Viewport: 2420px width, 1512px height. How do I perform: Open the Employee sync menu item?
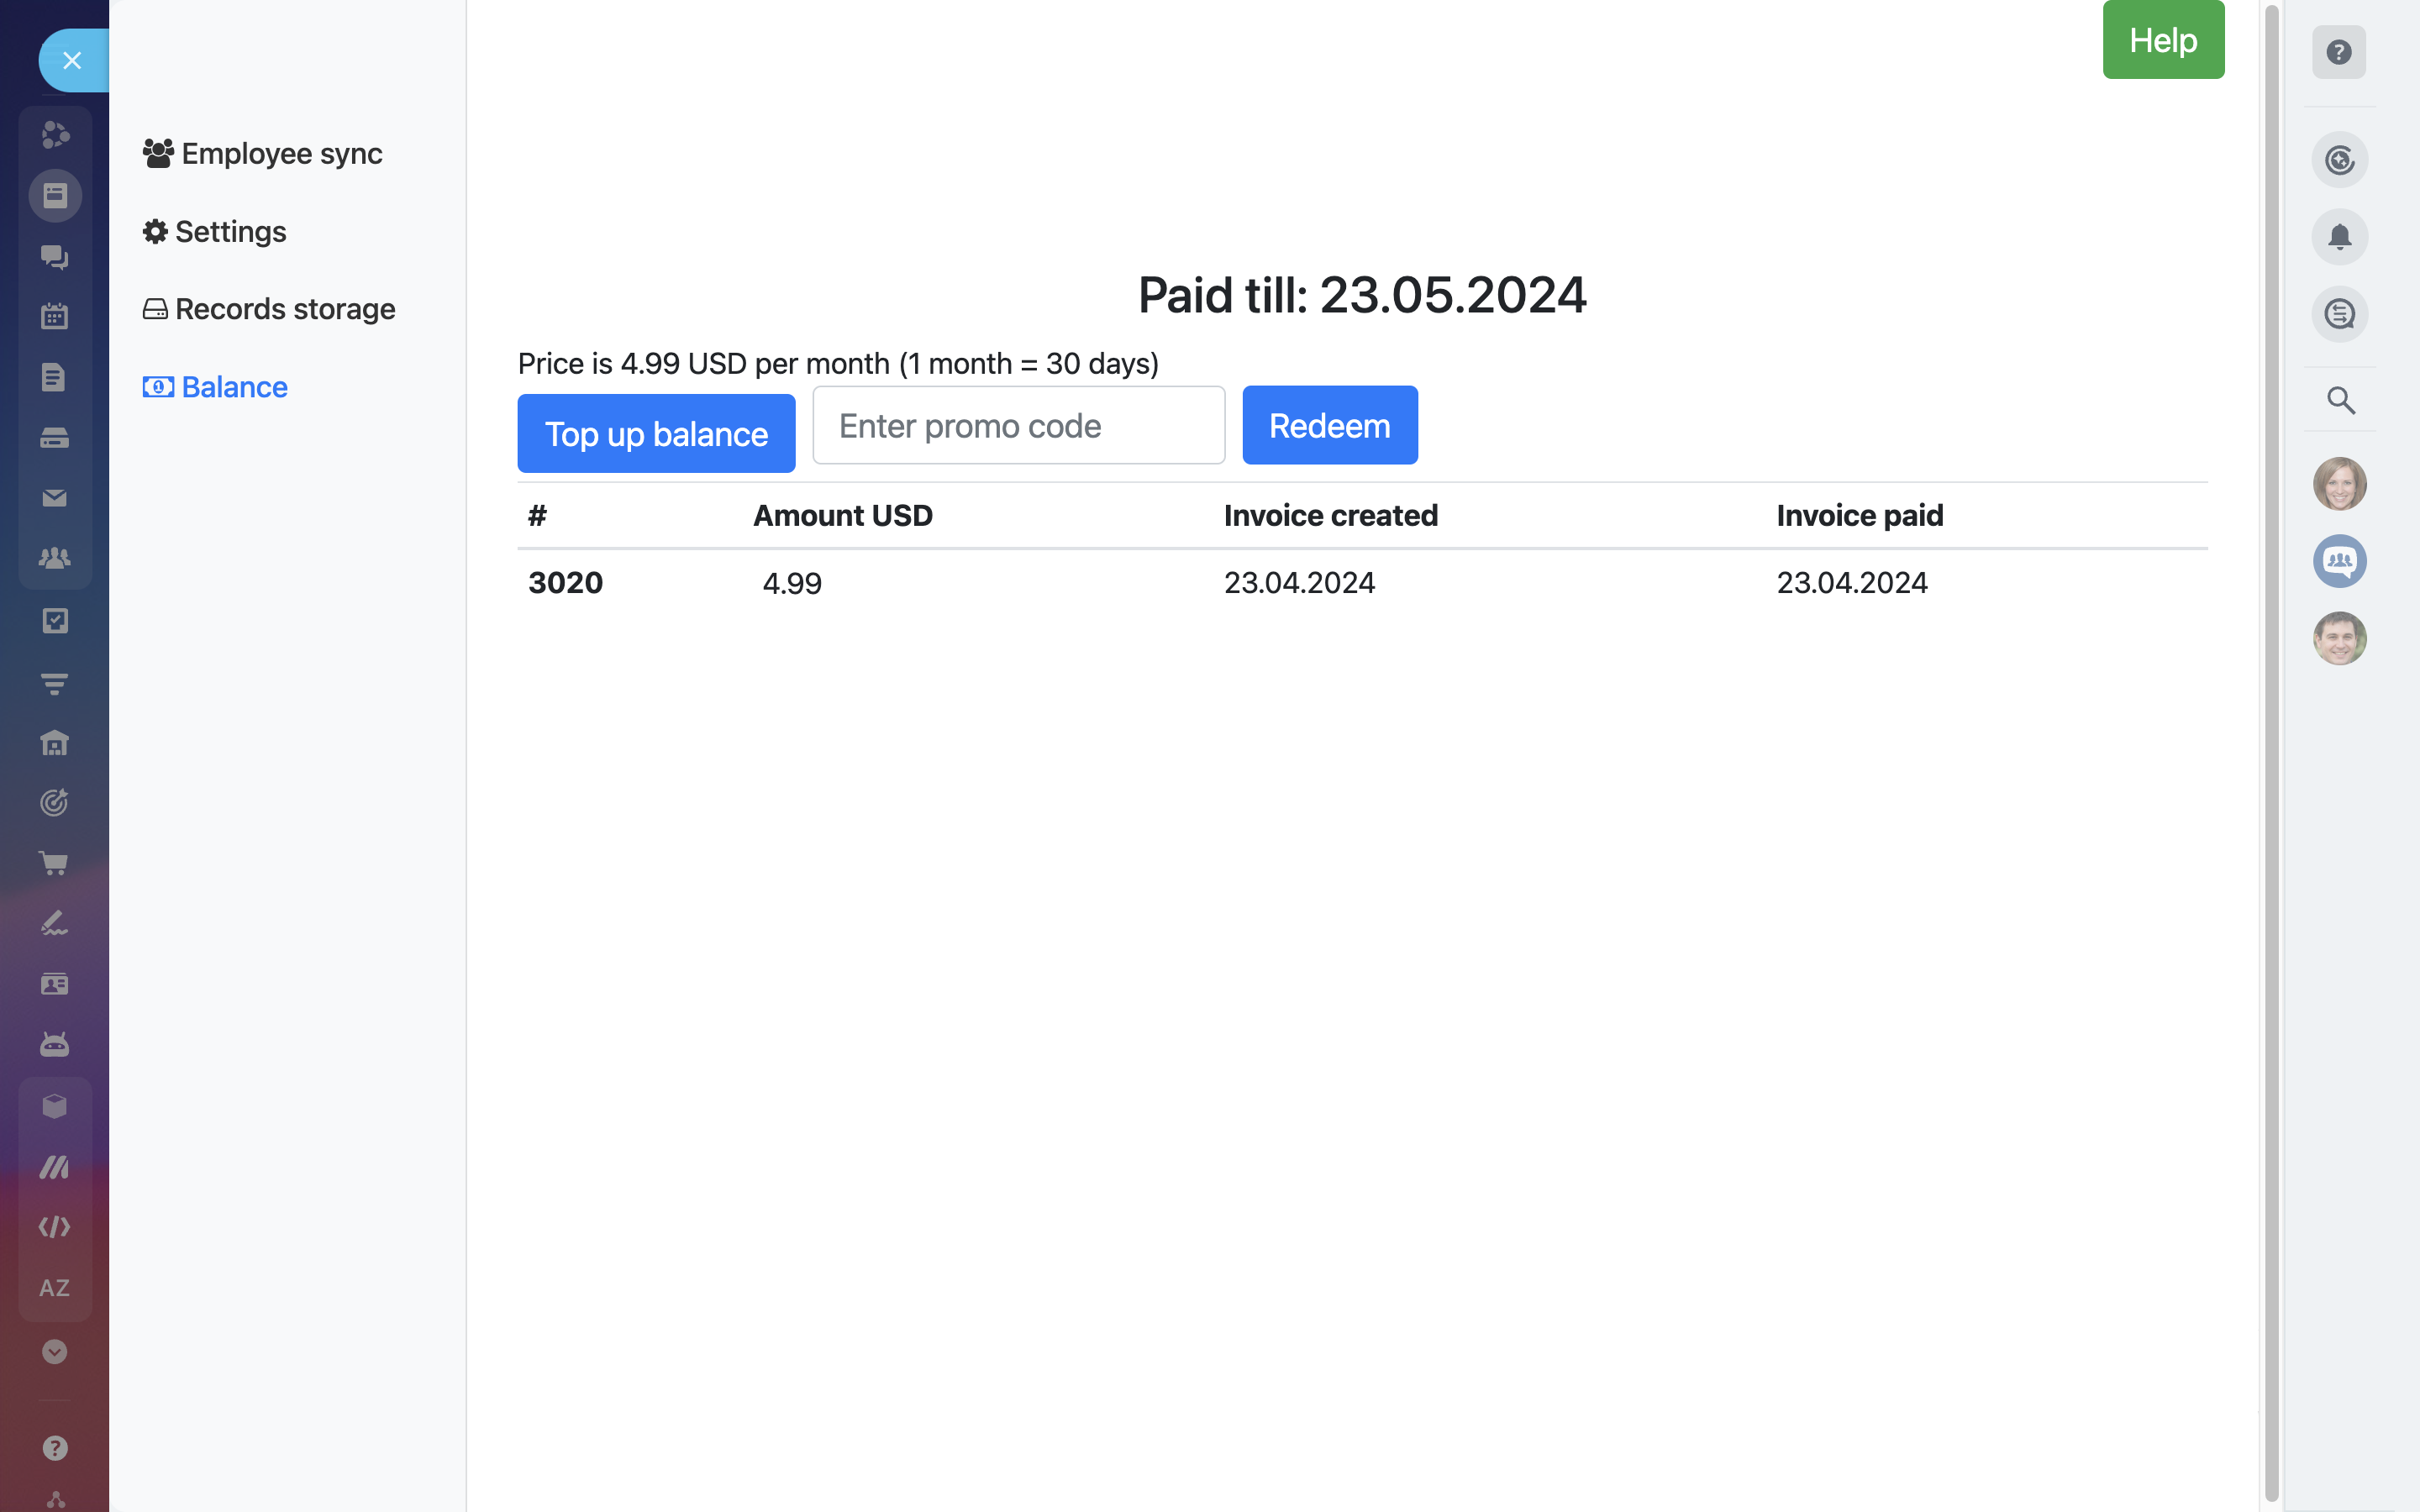[x=262, y=153]
